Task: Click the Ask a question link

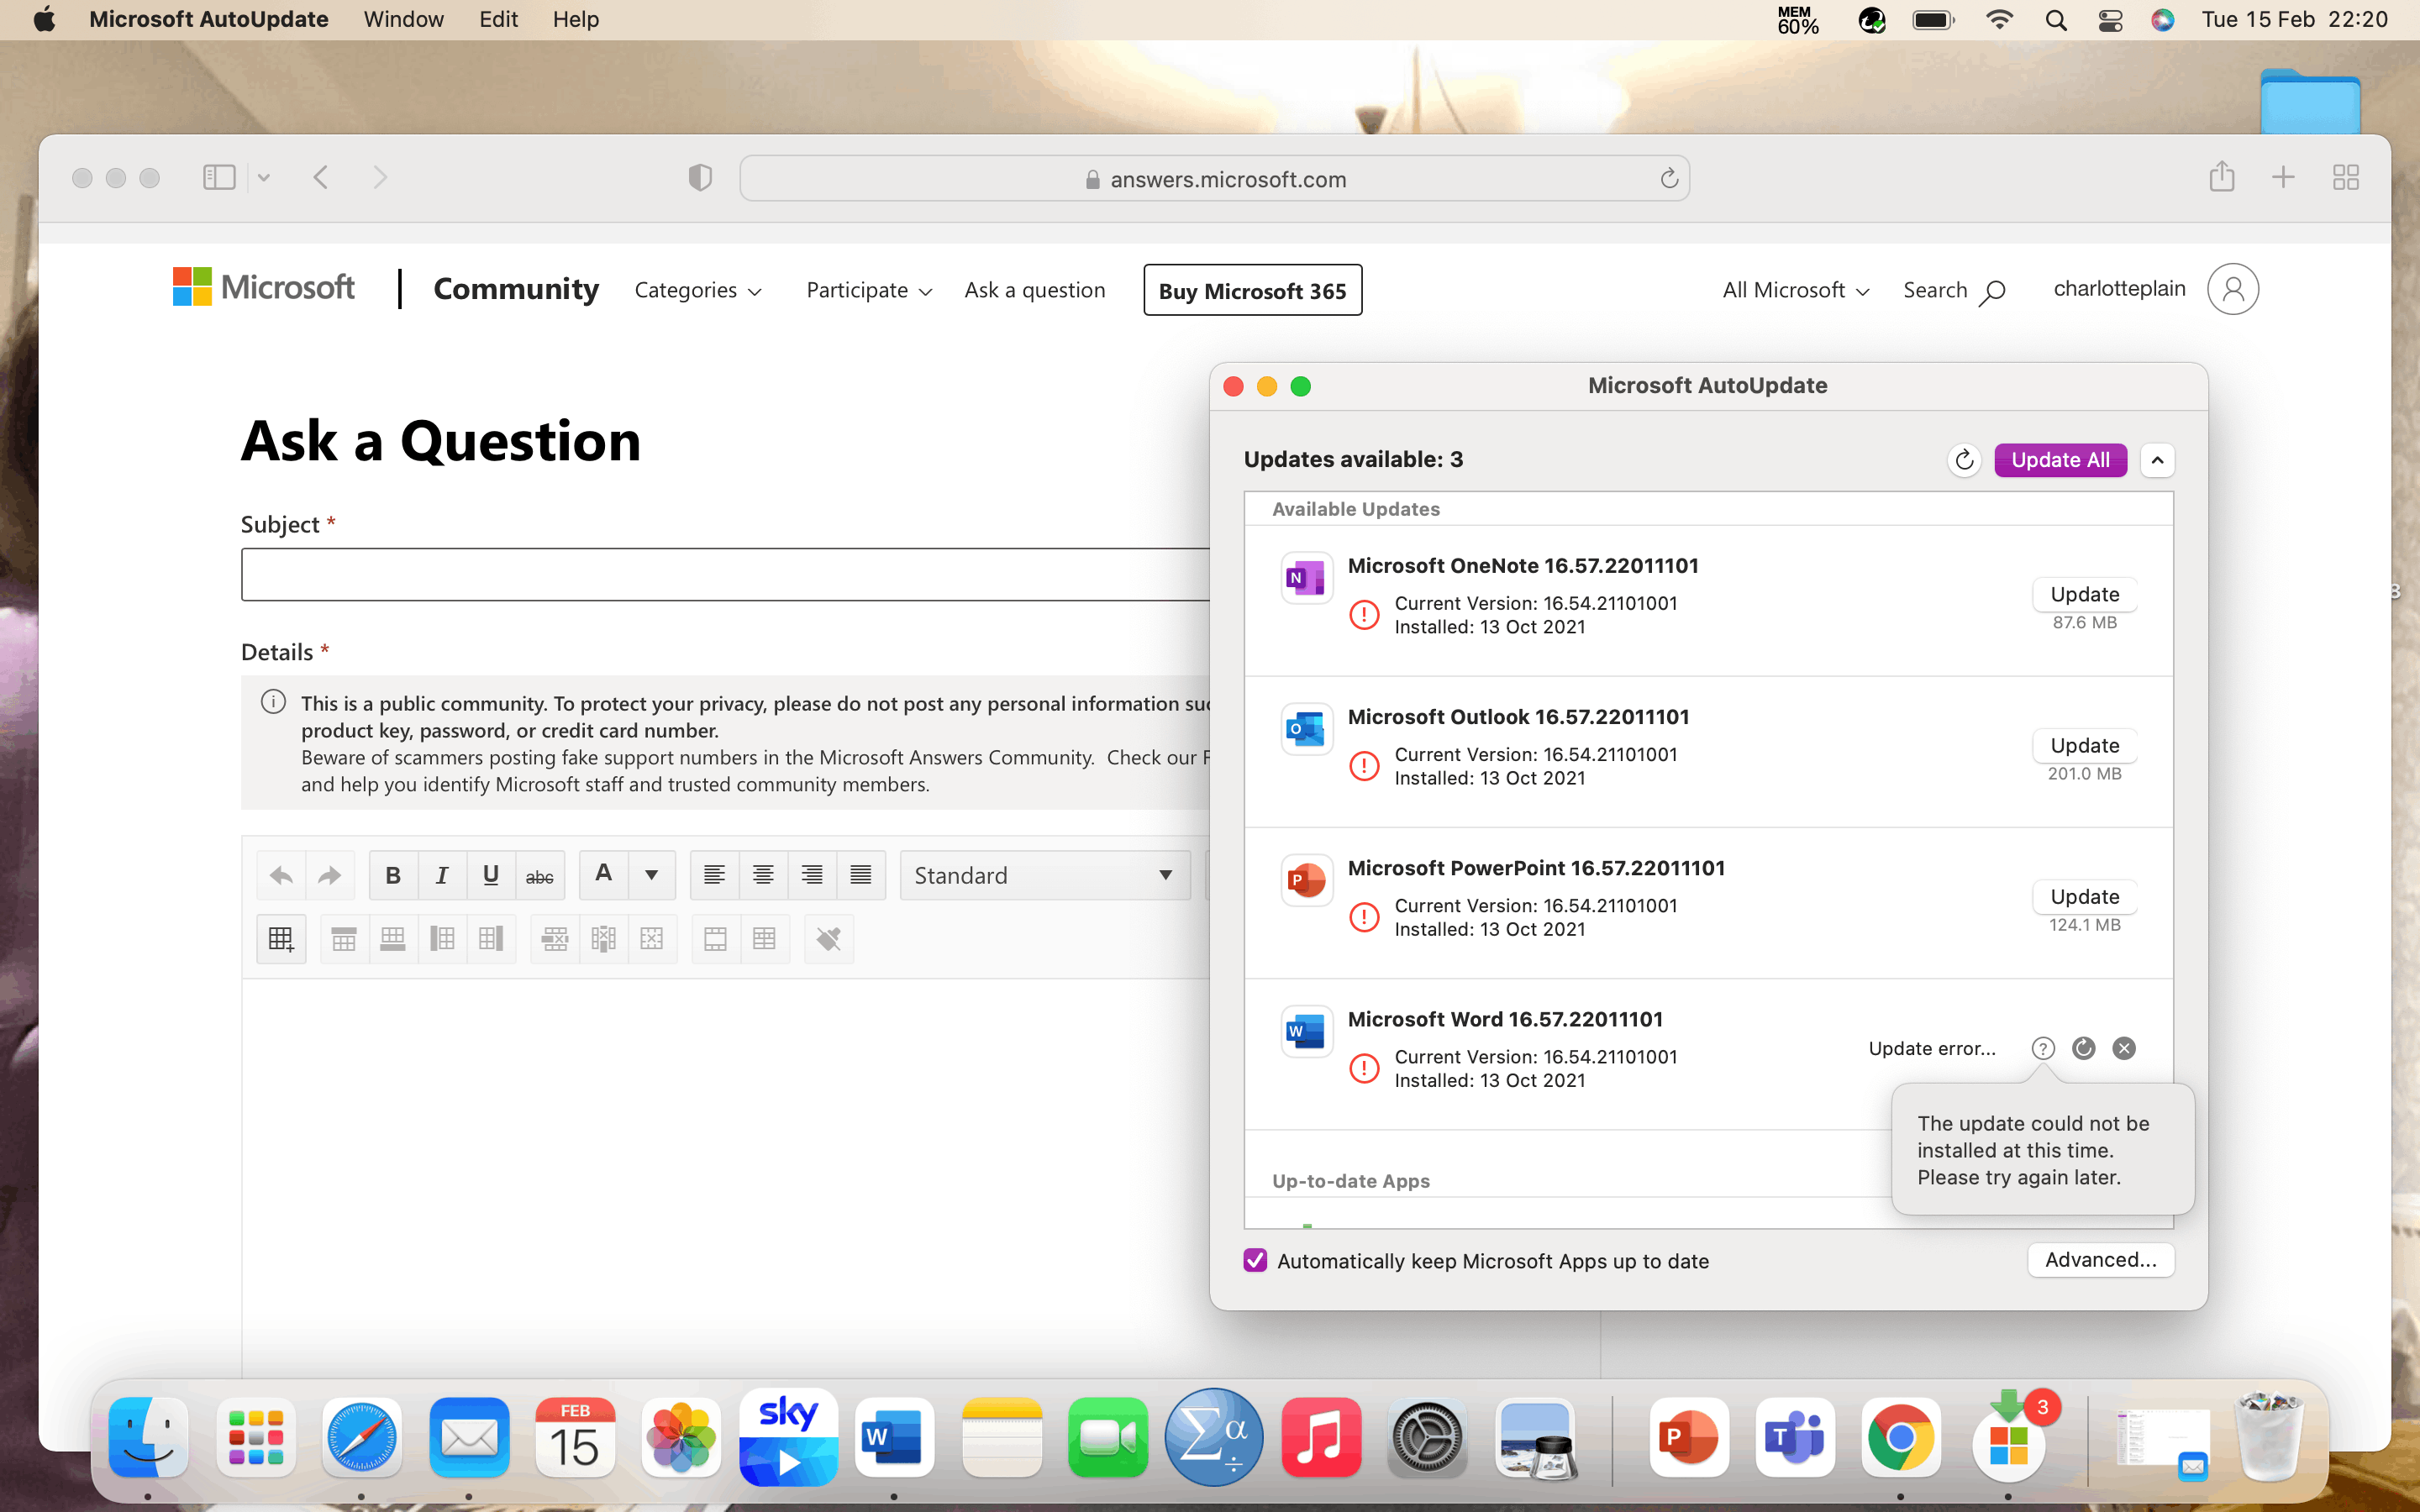Action: 1035,290
